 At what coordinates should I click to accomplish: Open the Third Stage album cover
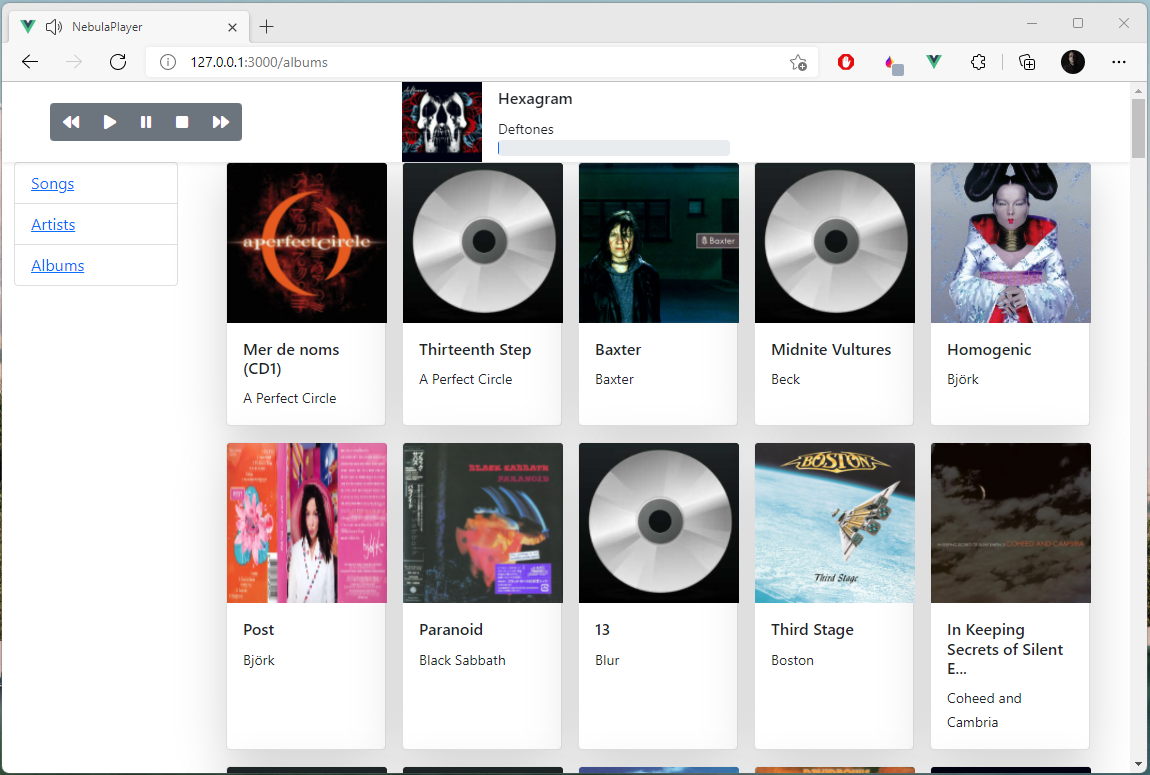[x=835, y=523]
